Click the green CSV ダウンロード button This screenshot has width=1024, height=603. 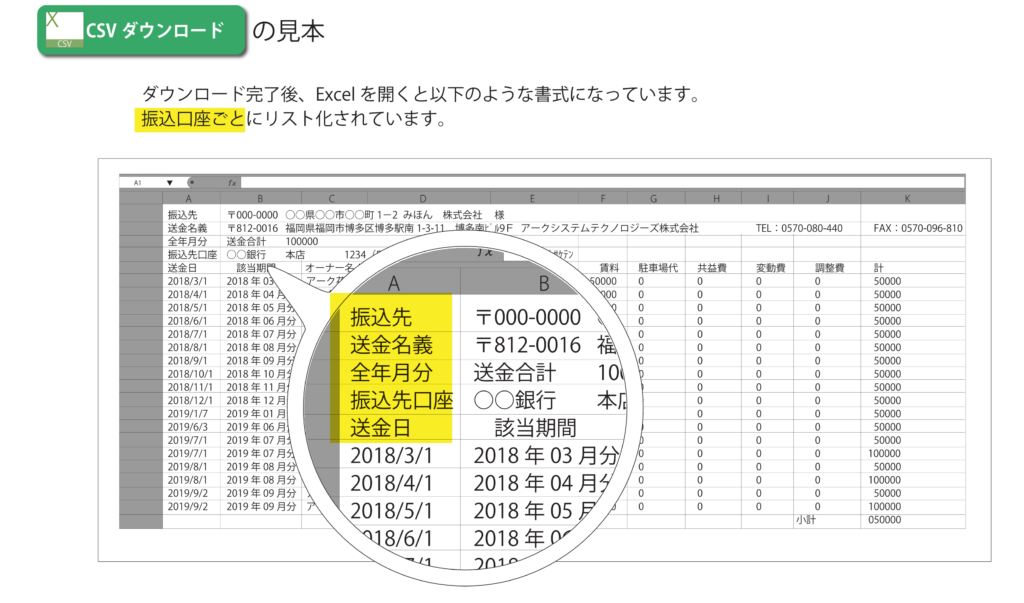(x=142, y=30)
